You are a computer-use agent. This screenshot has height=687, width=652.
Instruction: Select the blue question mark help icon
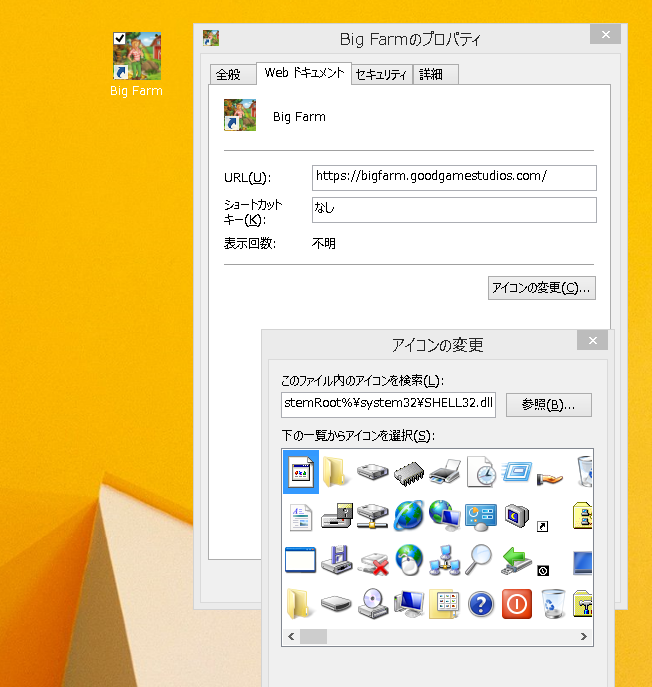point(481,605)
